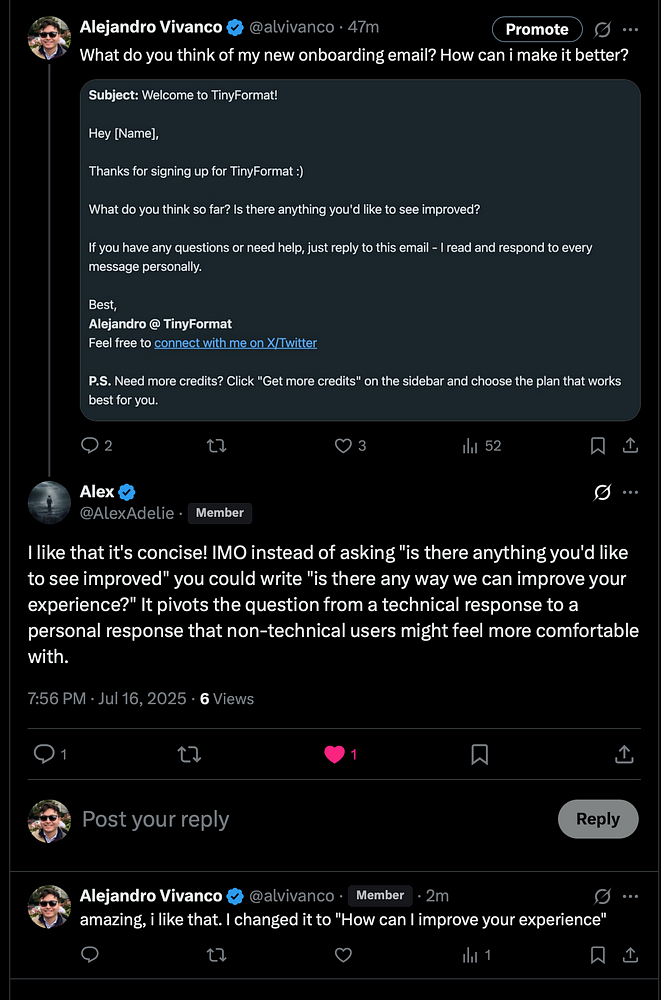Open Grok icon on Alejandro's top post
Image resolution: width=661 pixels, height=1000 pixels.
602,29
